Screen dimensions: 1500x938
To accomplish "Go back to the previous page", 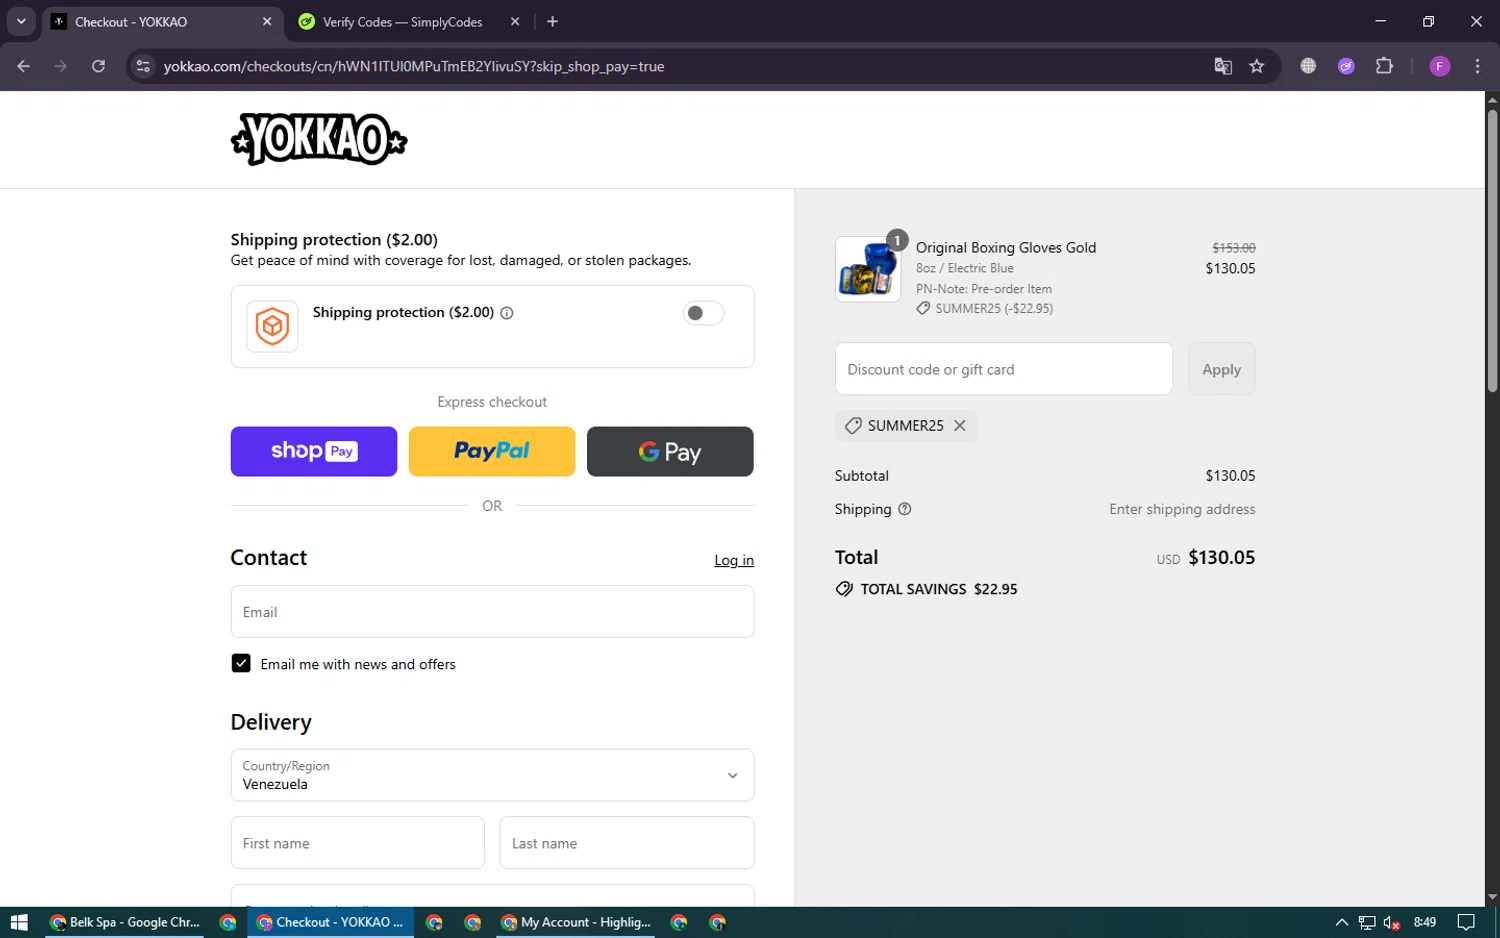I will [x=24, y=66].
